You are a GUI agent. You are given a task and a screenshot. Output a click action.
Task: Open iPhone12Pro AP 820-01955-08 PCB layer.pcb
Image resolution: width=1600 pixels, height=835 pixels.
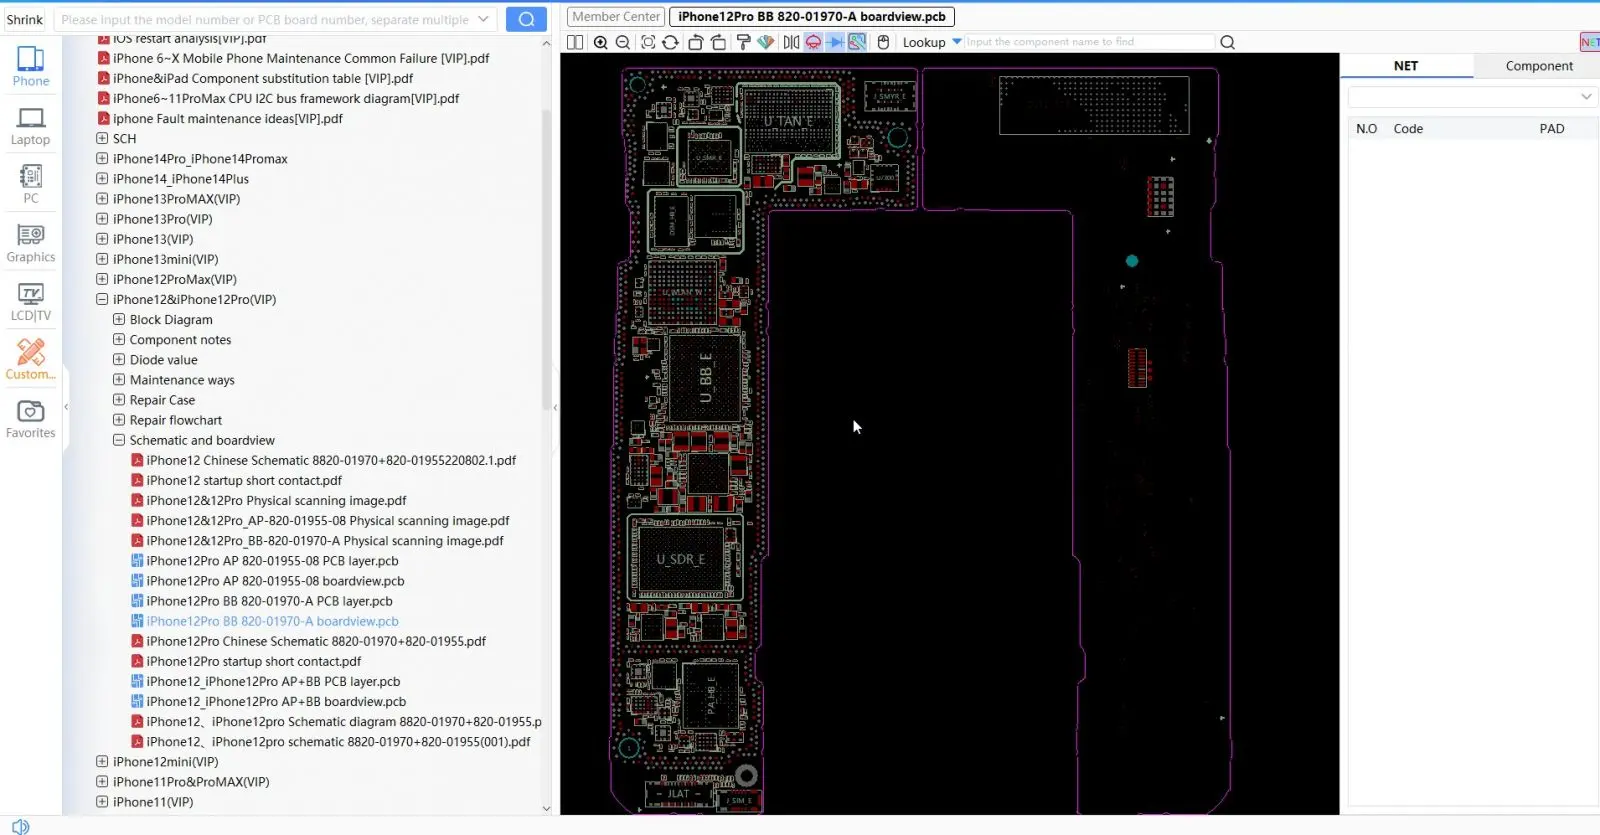pos(272,561)
